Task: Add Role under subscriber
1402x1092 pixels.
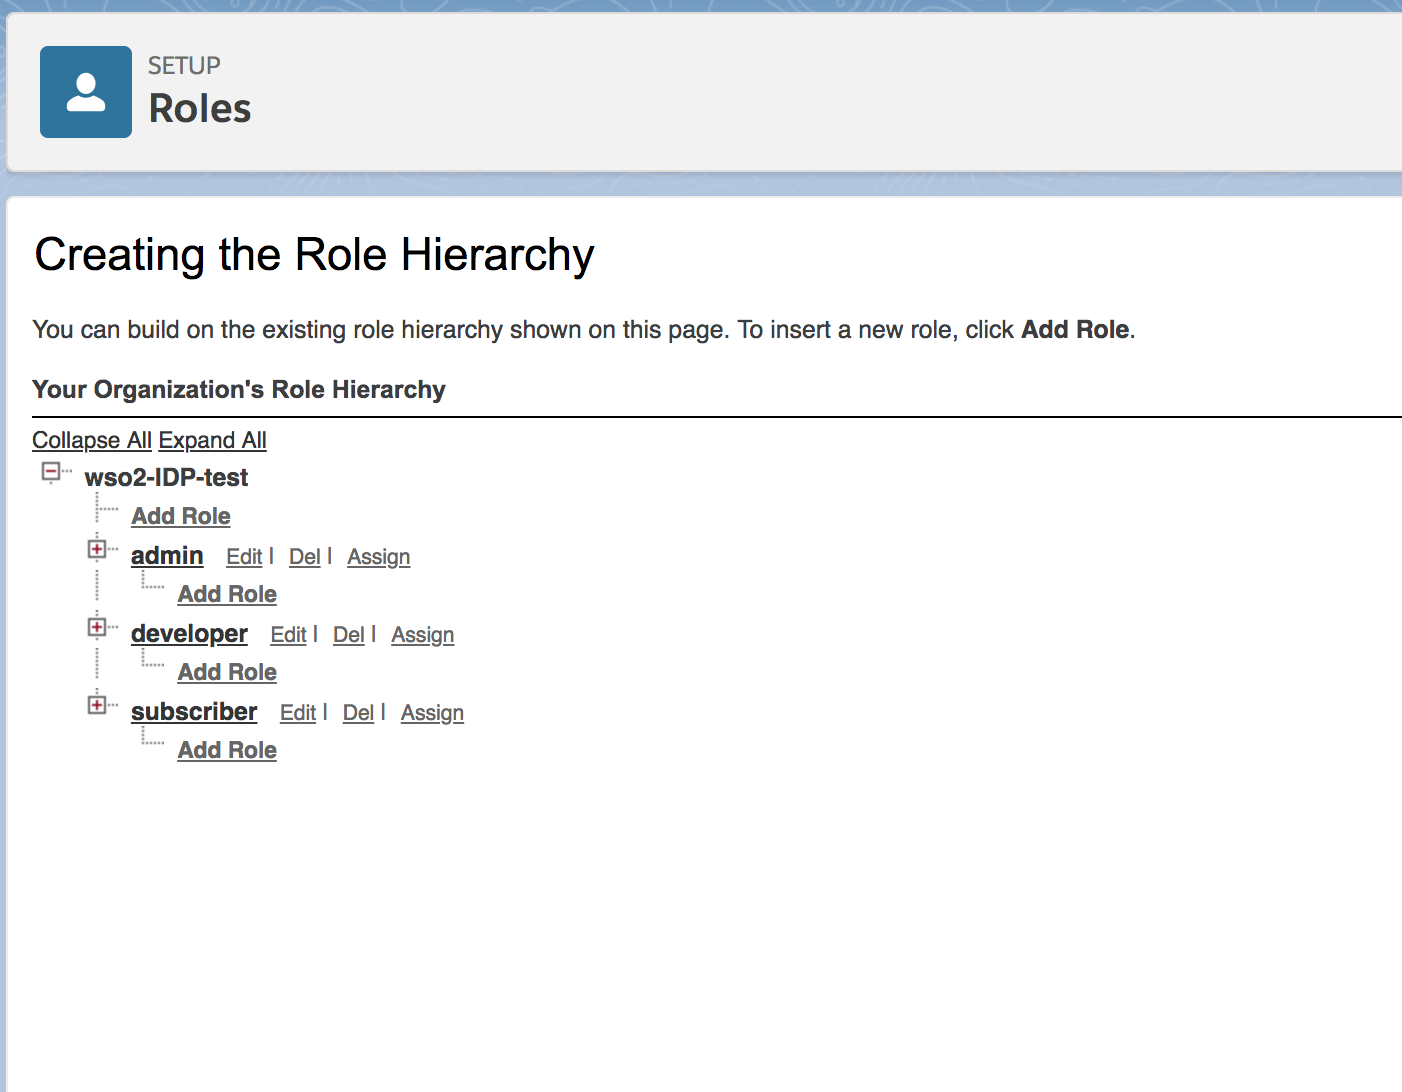Action: [x=227, y=750]
